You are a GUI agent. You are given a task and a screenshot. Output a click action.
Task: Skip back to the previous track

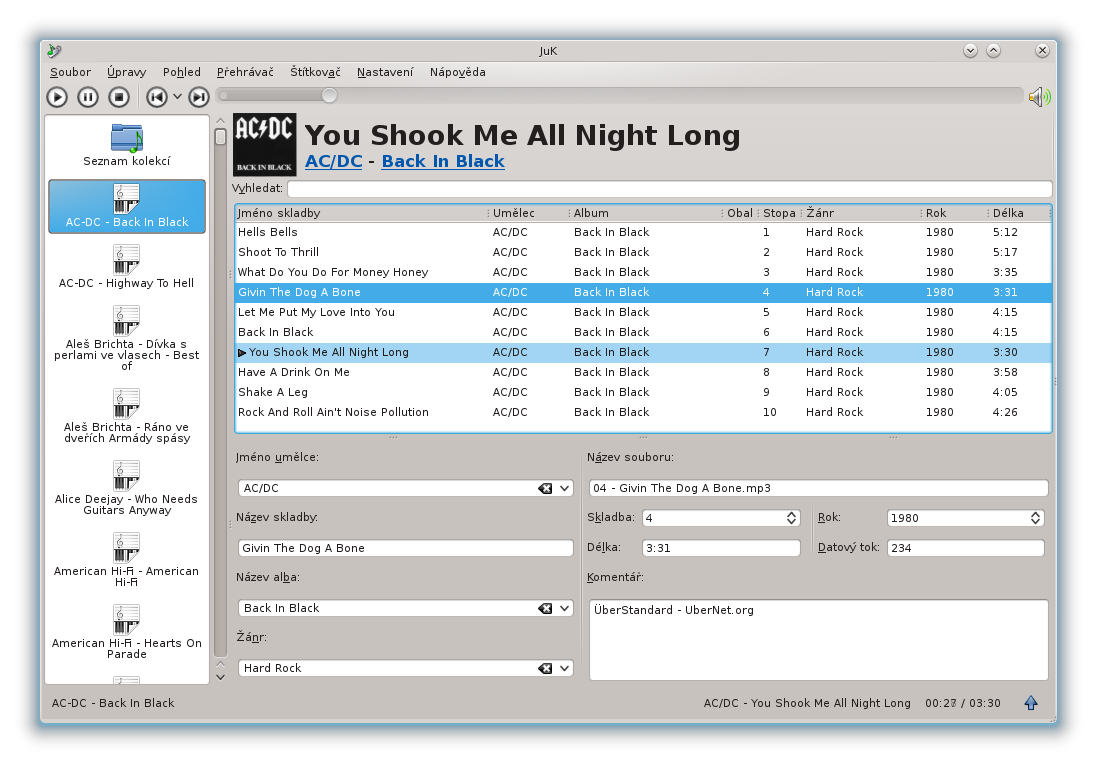point(157,97)
